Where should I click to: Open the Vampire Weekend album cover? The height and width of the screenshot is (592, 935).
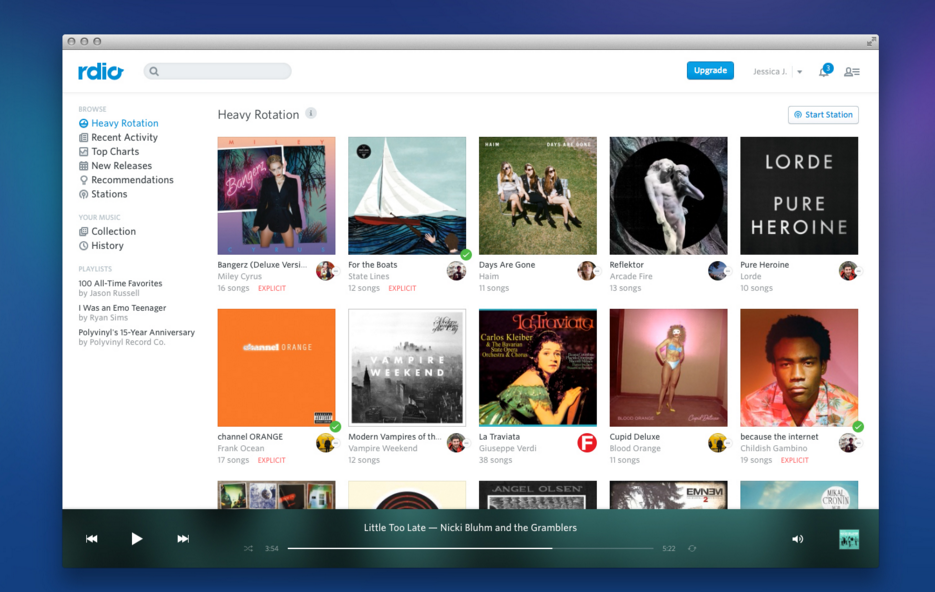click(x=407, y=367)
